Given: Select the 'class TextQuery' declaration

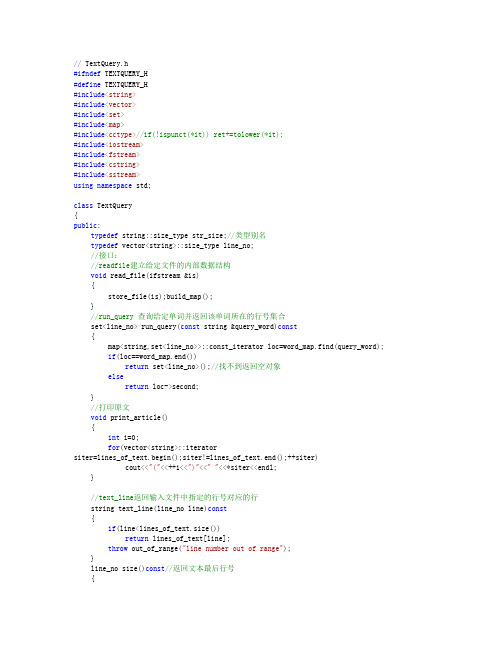Looking at the screenshot, I should coord(103,205).
